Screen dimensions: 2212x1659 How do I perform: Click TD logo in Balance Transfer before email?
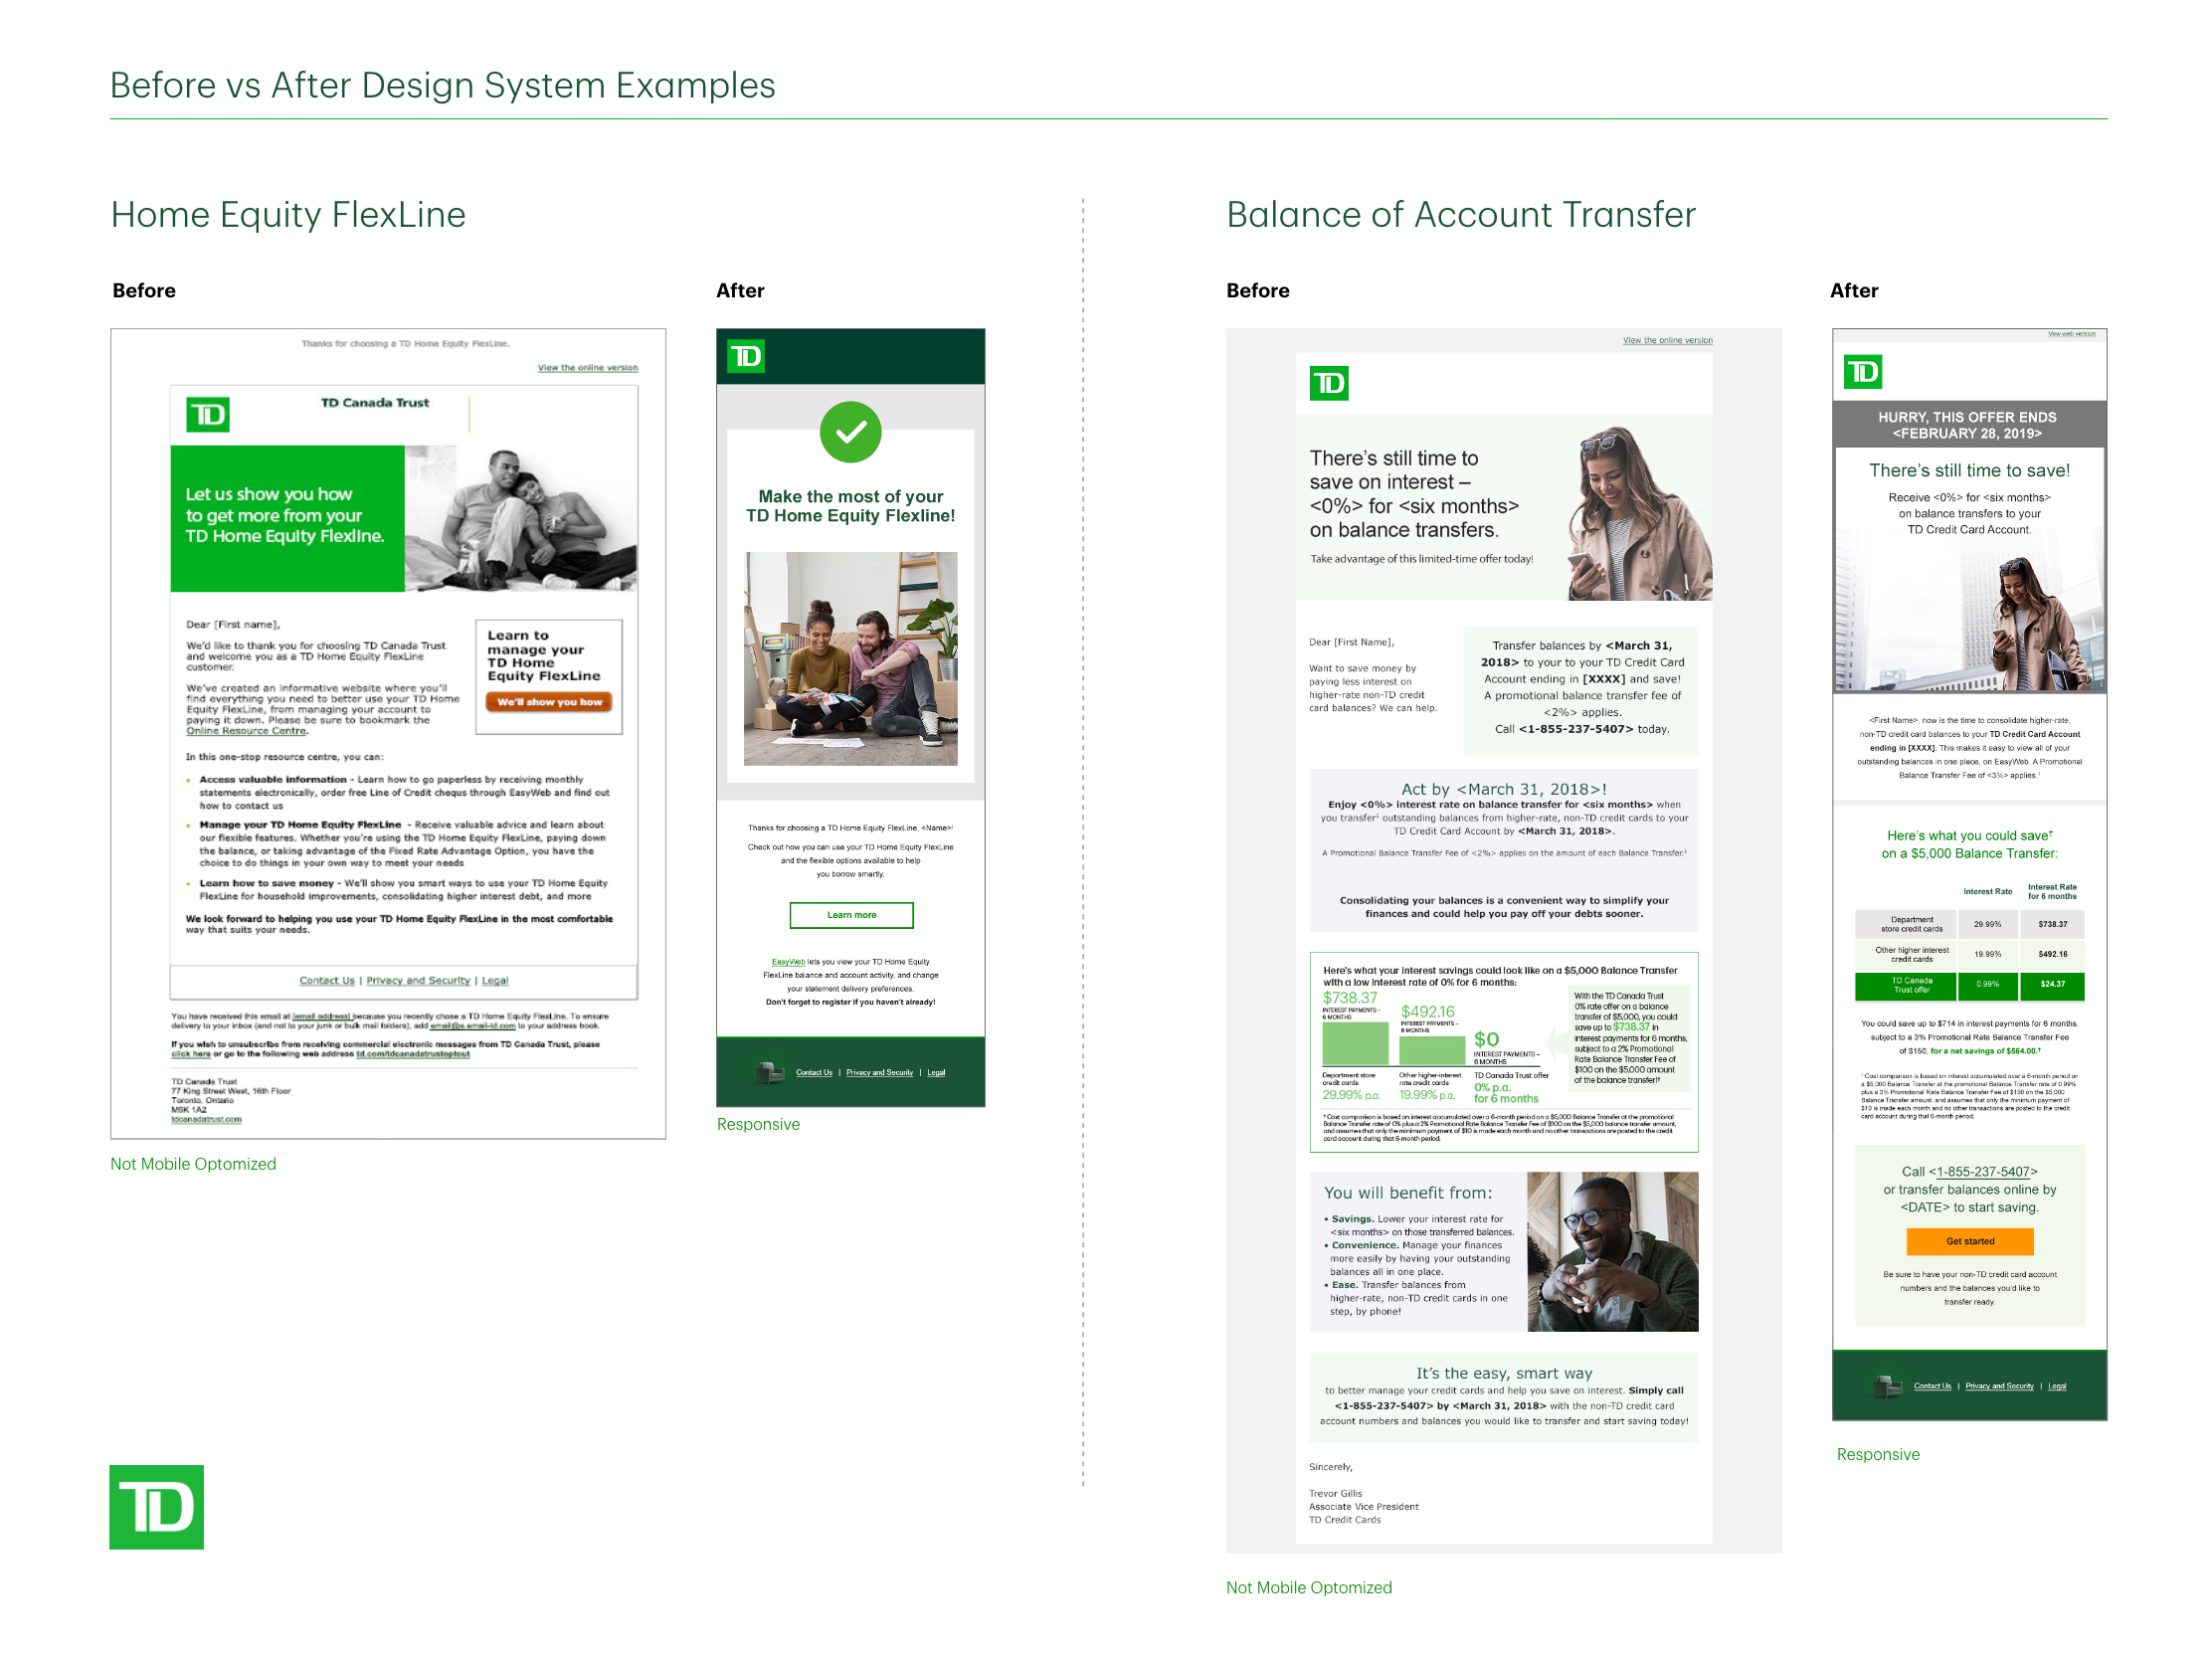(1328, 383)
